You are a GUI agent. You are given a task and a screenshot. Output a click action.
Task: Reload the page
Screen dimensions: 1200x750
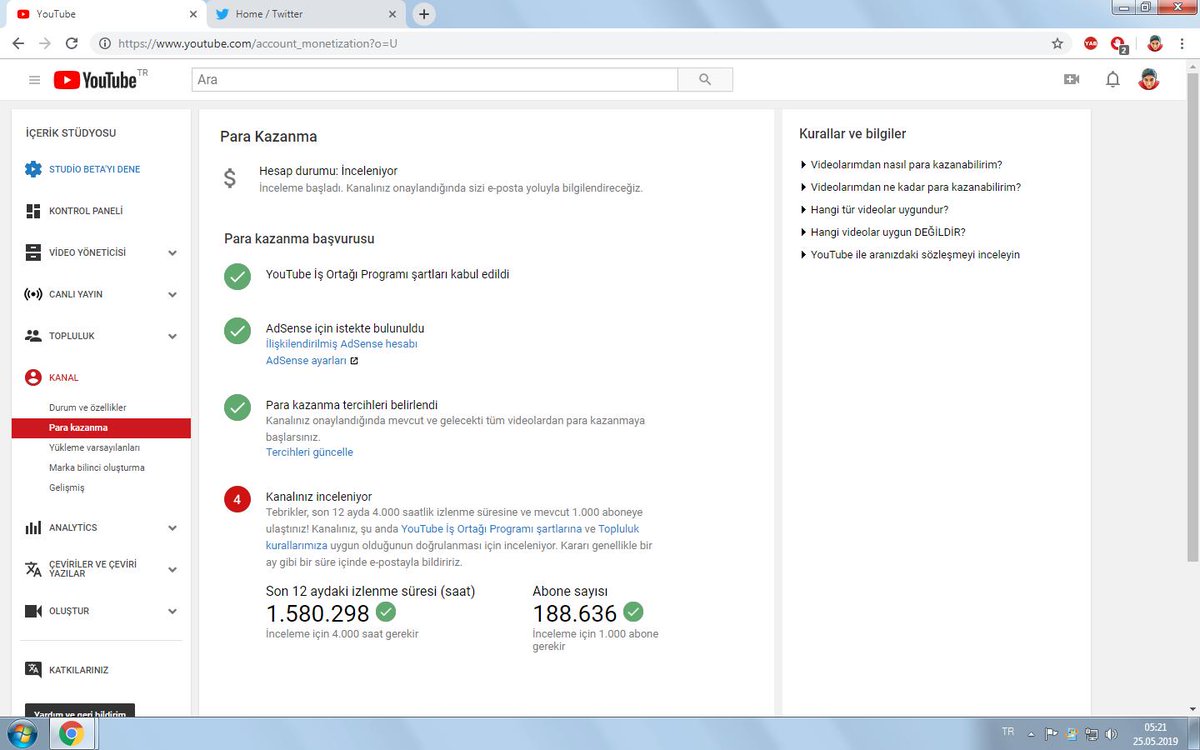pos(72,44)
